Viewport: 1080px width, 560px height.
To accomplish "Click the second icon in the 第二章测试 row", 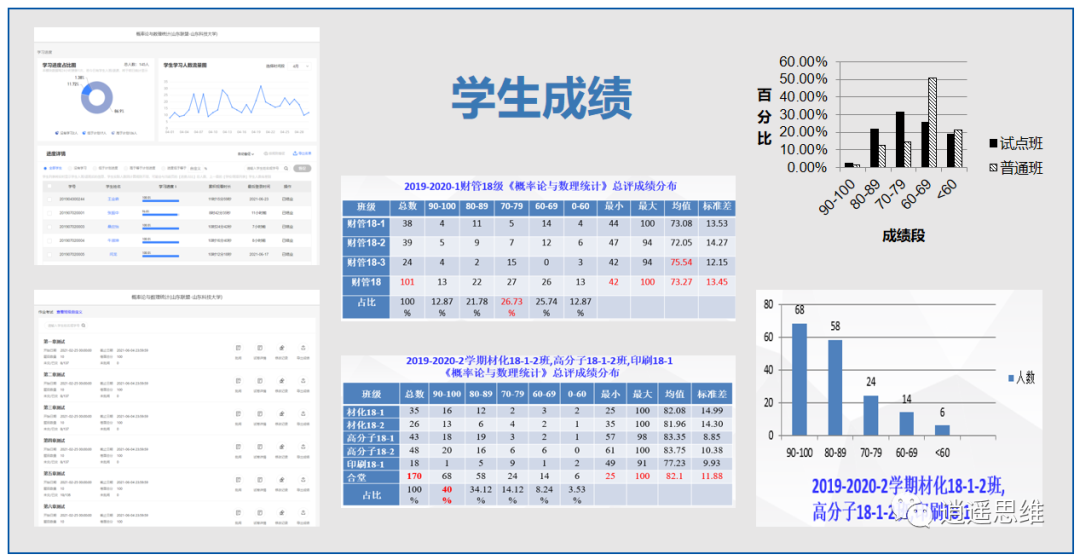I will [x=260, y=379].
